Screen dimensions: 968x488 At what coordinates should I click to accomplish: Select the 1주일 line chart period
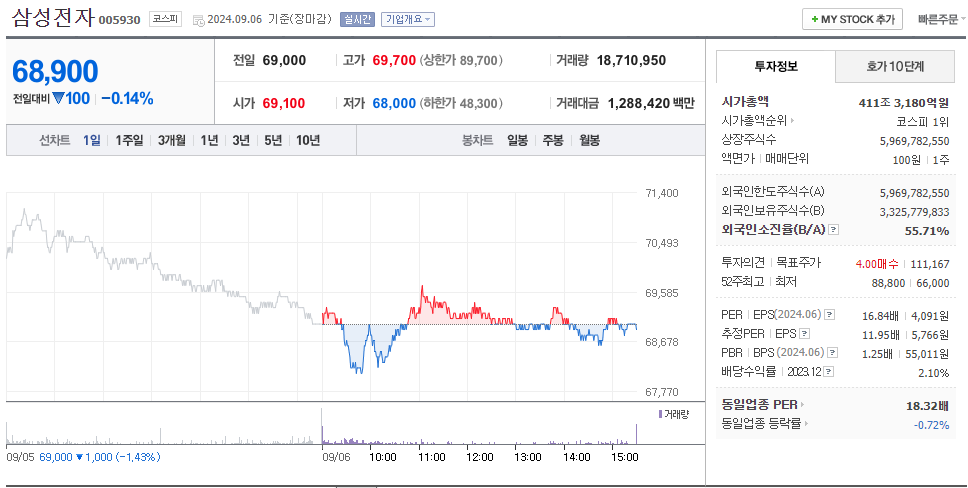pyautogui.click(x=129, y=140)
